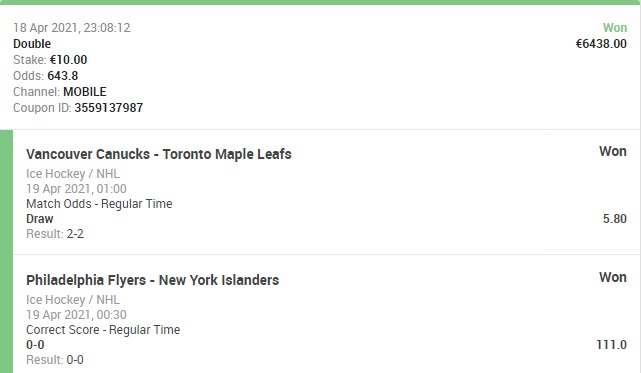Click the Draw selection text

pyautogui.click(x=40, y=219)
